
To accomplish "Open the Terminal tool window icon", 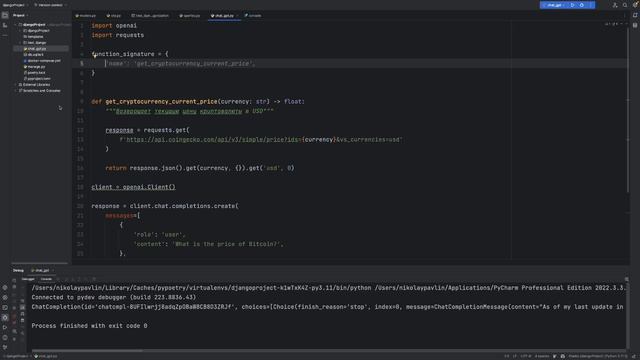I will pos(5,307).
